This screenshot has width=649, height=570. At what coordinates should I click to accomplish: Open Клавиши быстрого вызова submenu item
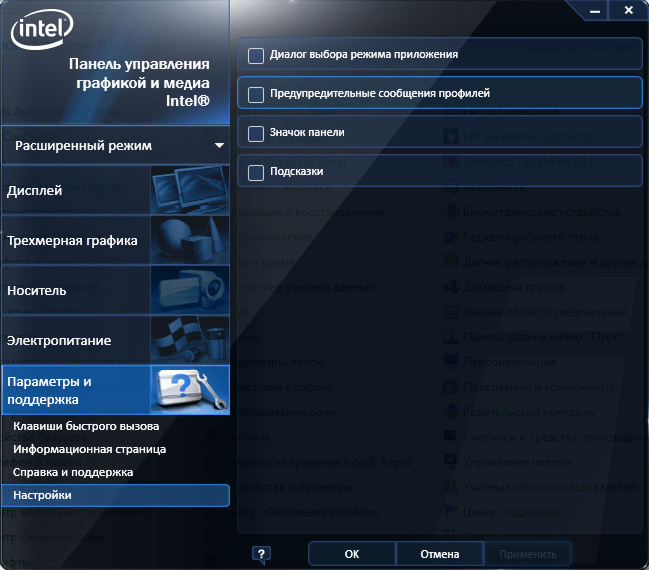(86, 426)
